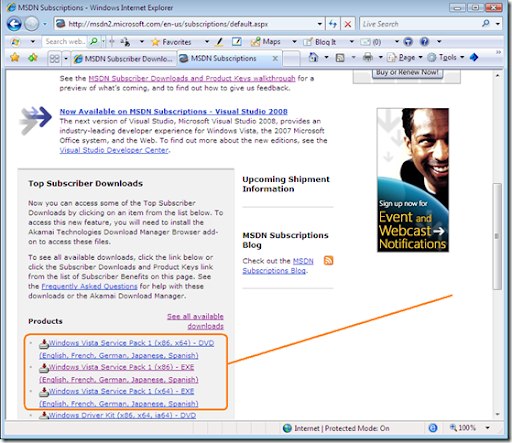Open the MSDN Subscriptions Blog link

(x=278, y=266)
